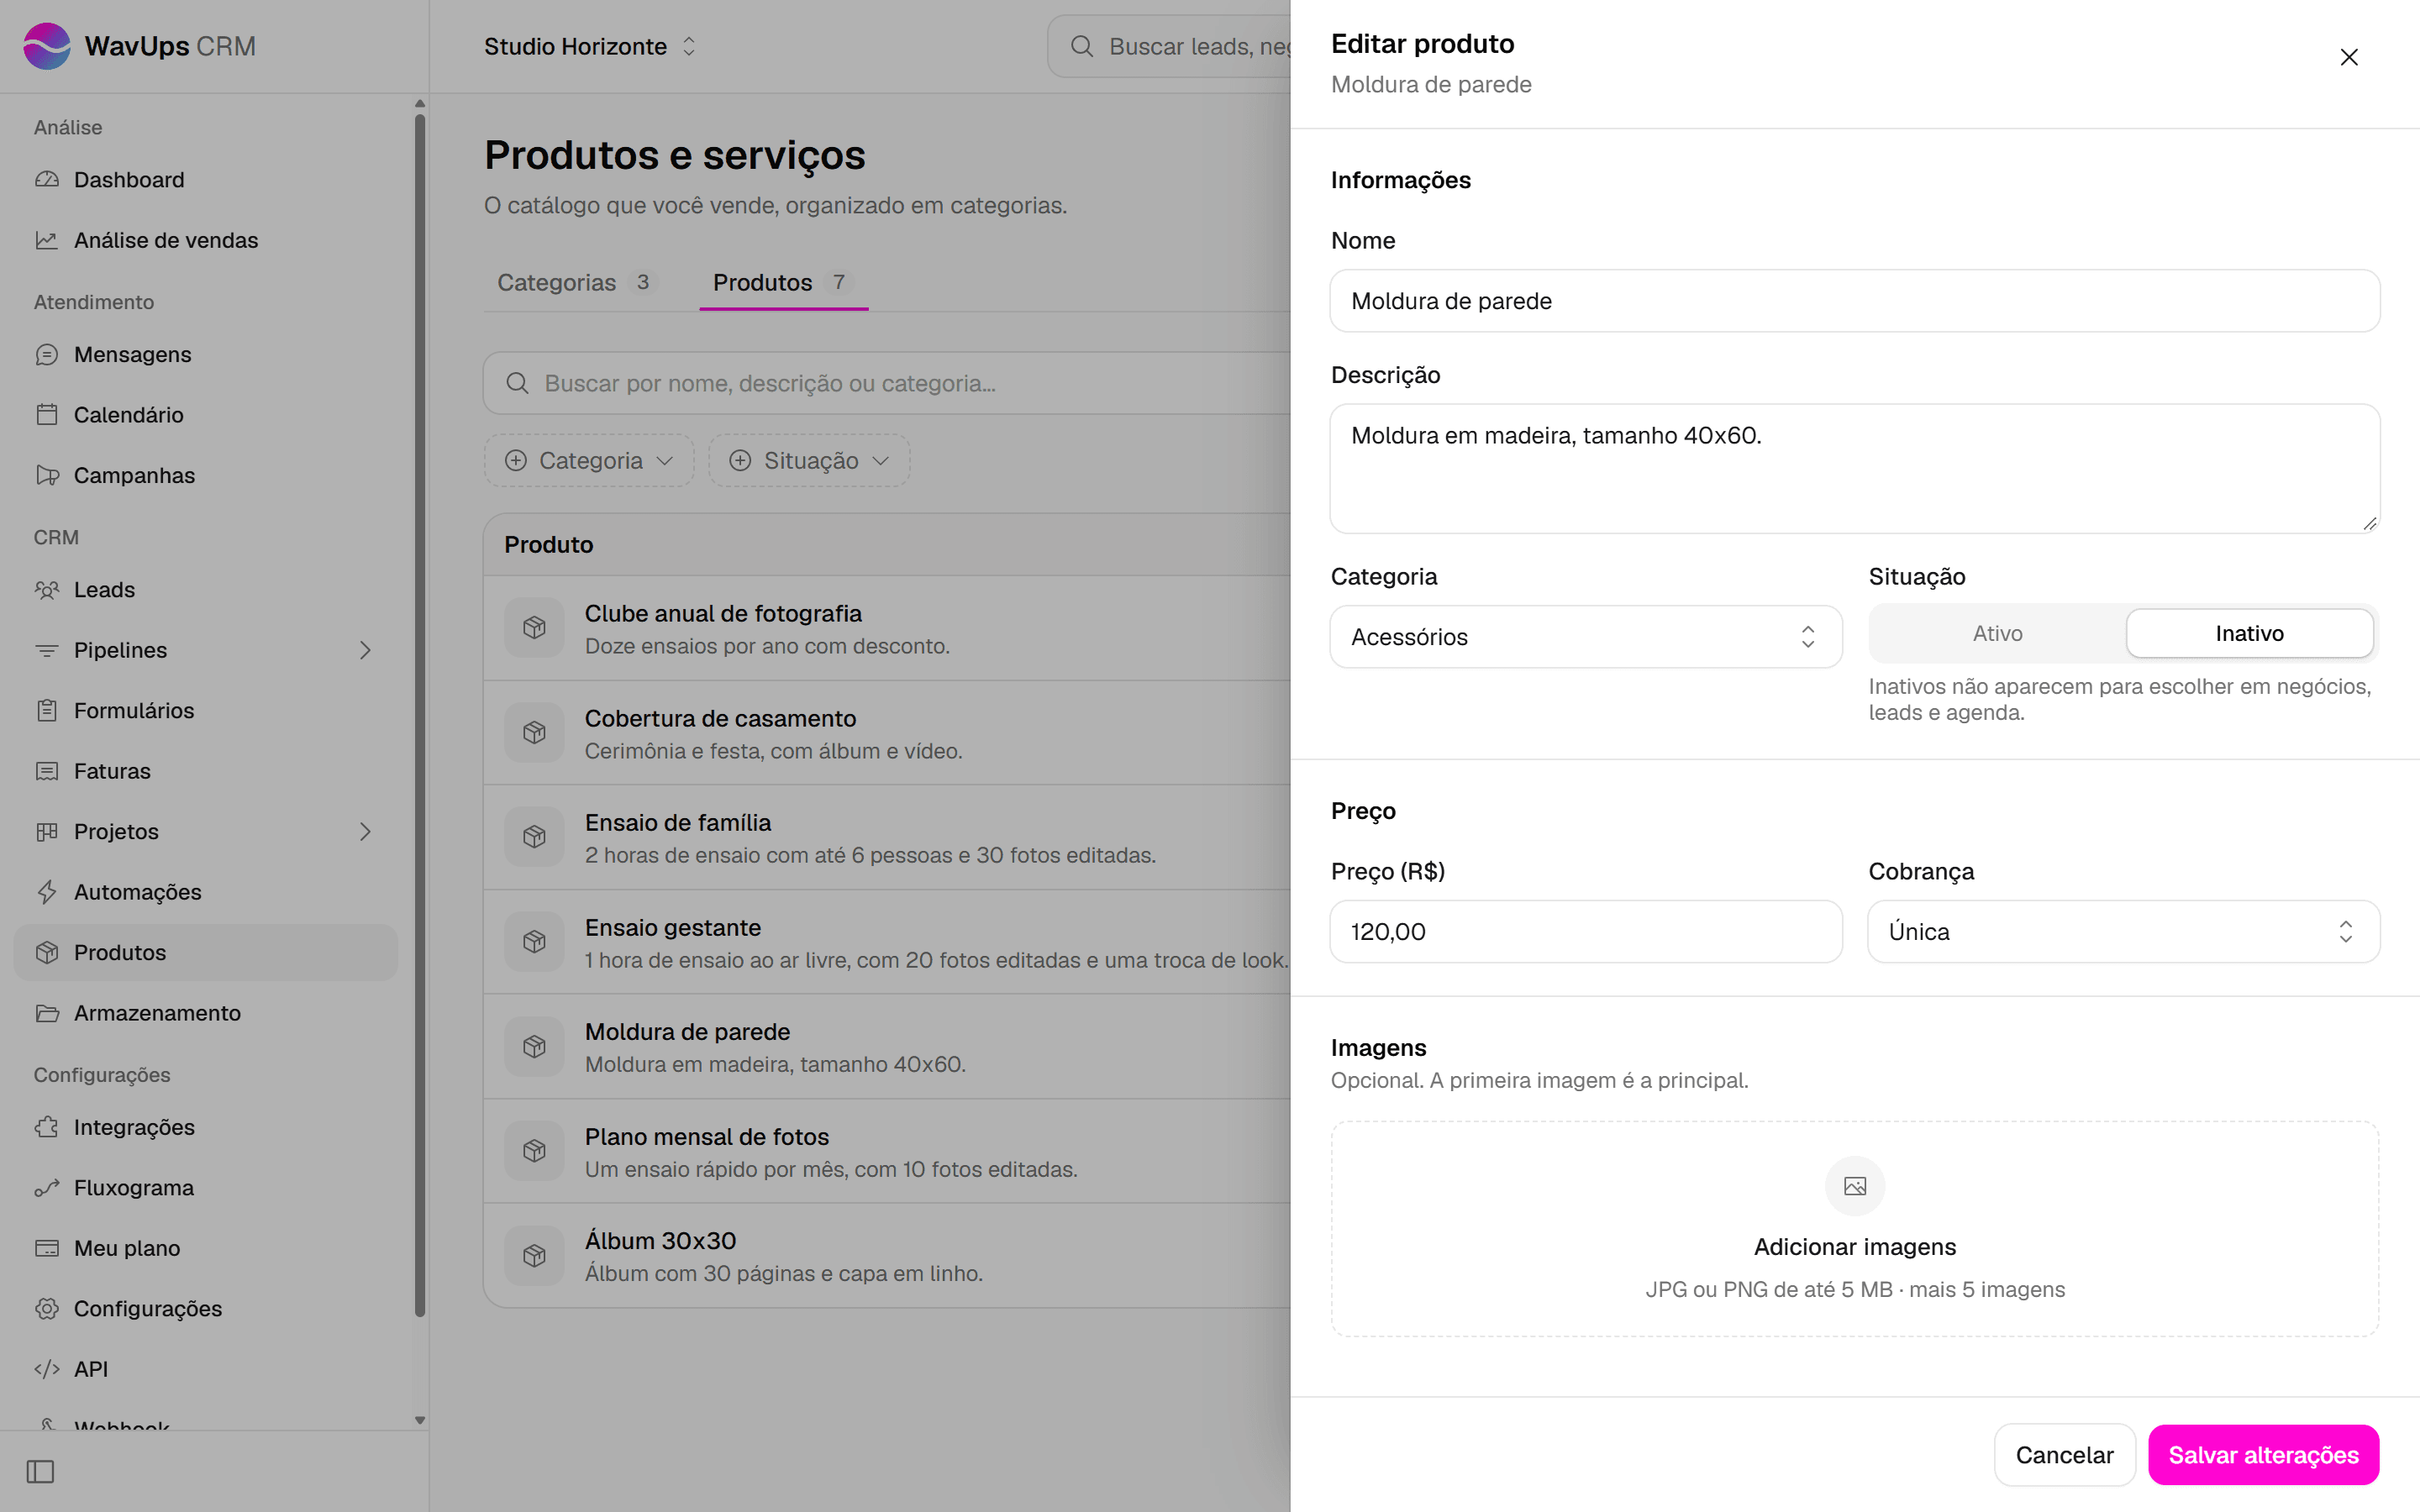This screenshot has height=1512, width=2420.
Task: Close the Editar produto panel
Action: pos(2349,57)
